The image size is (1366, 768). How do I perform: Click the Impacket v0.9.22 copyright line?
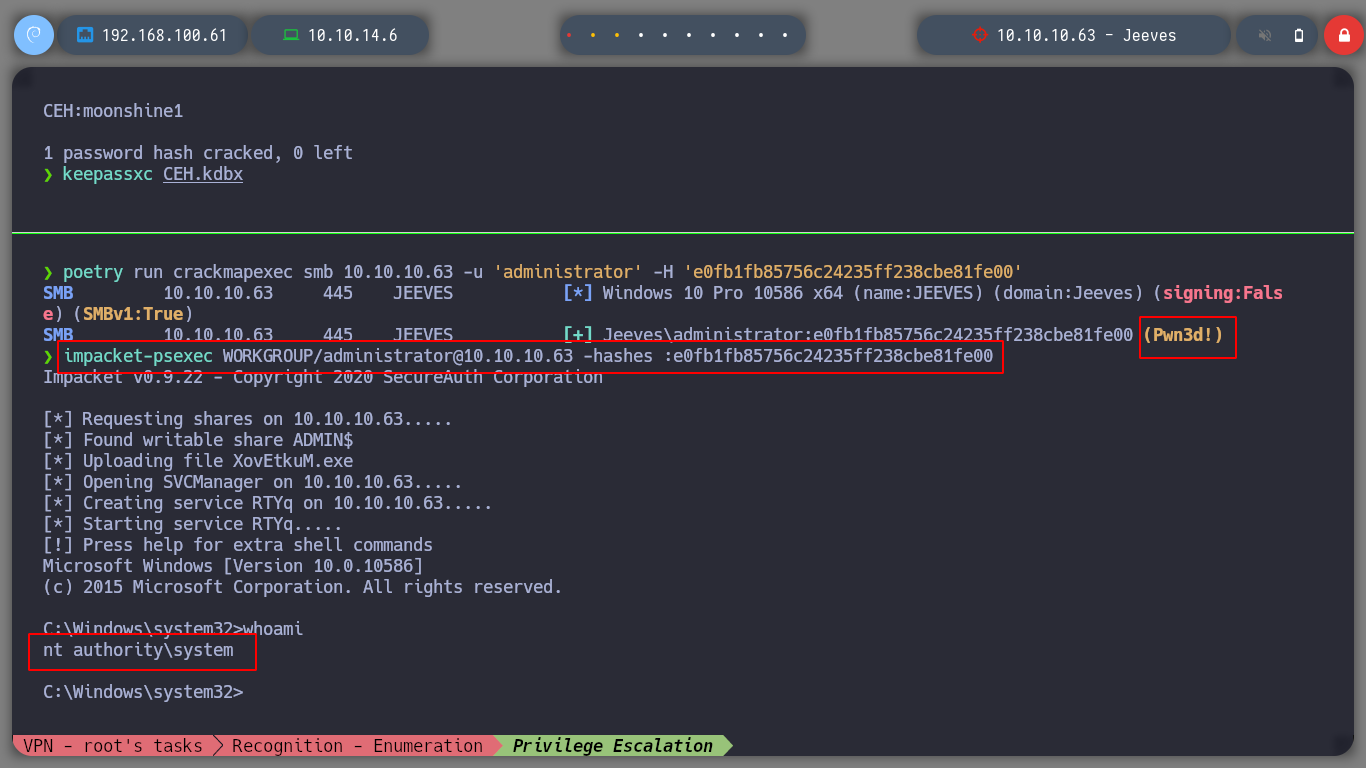tap(323, 377)
